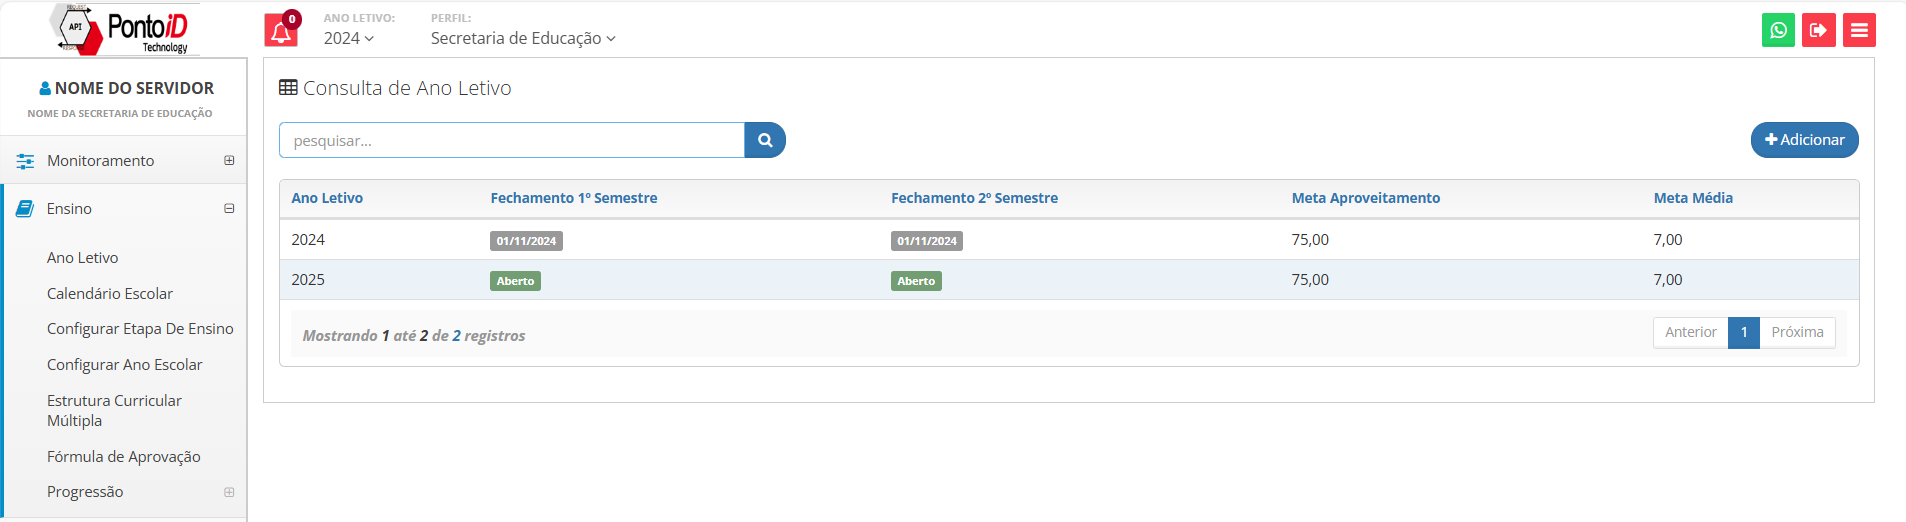Expand the Progressão submenu

(x=229, y=492)
